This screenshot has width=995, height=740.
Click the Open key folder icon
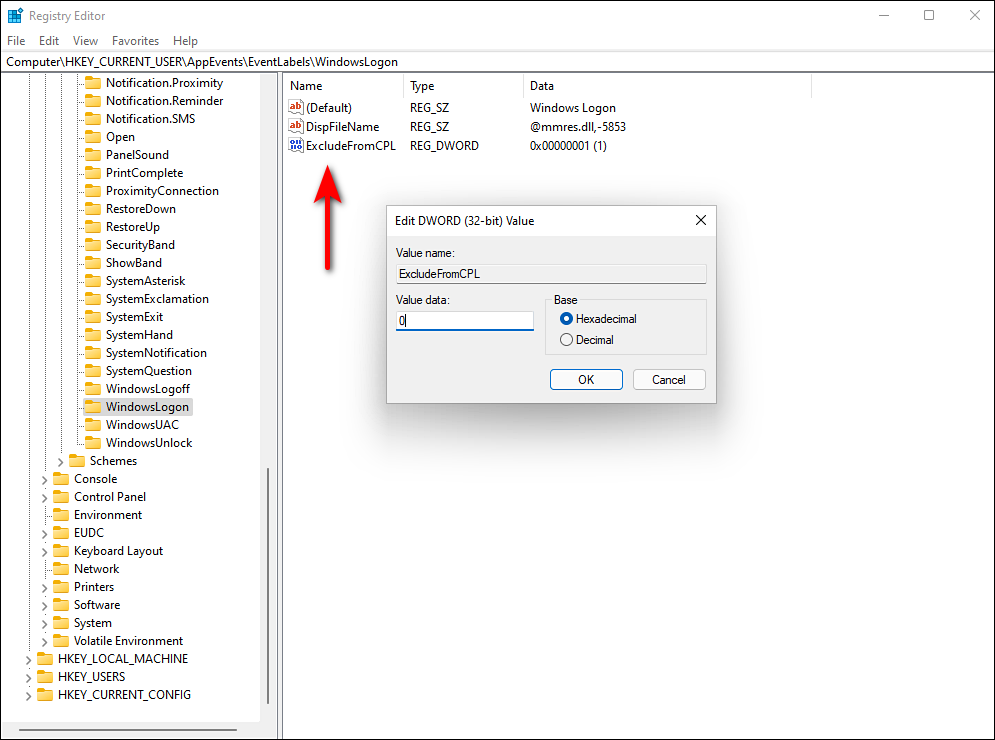[93, 136]
